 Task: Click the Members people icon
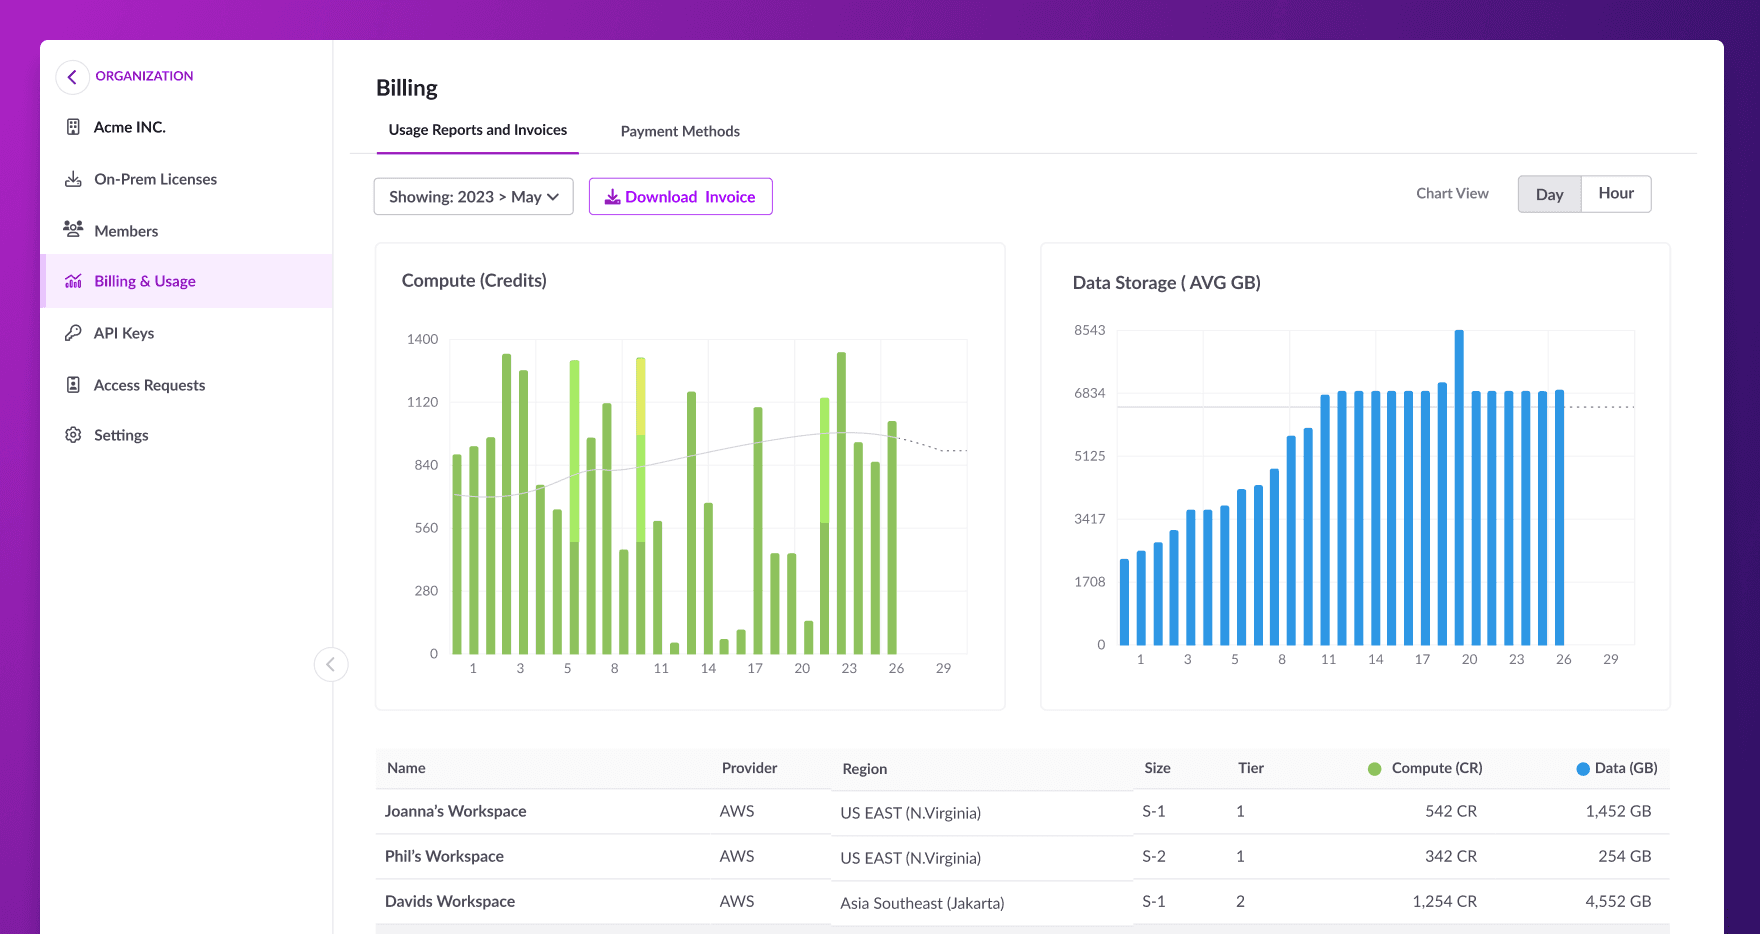[x=73, y=229]
